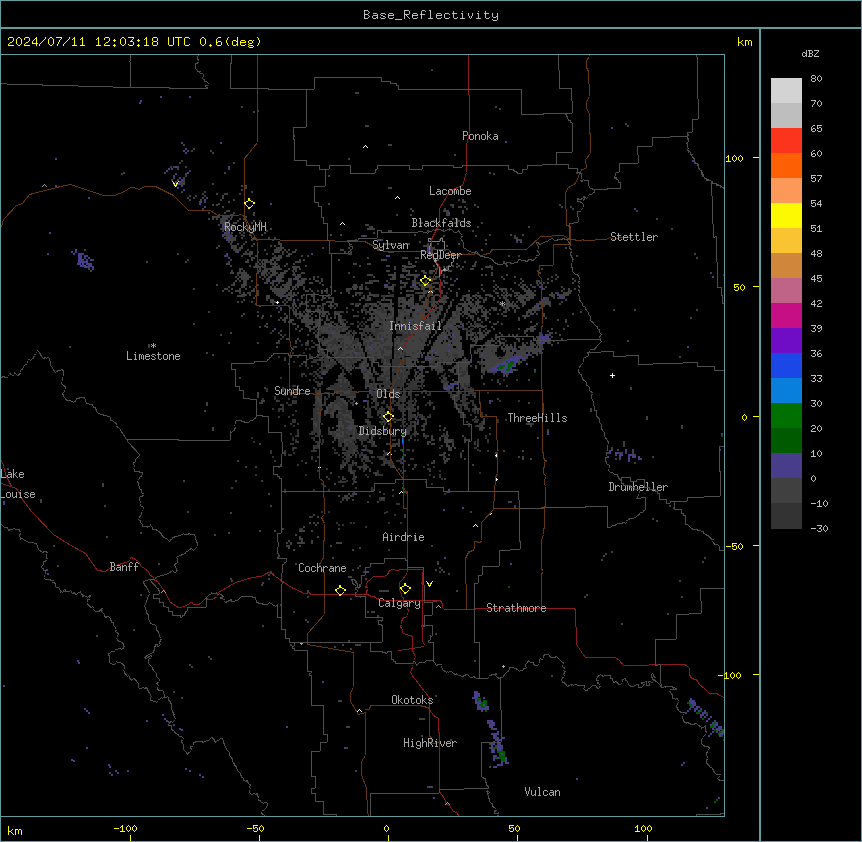
Task: Click the asterisk marker above Limestone
Action: click(x=152, y=346)
